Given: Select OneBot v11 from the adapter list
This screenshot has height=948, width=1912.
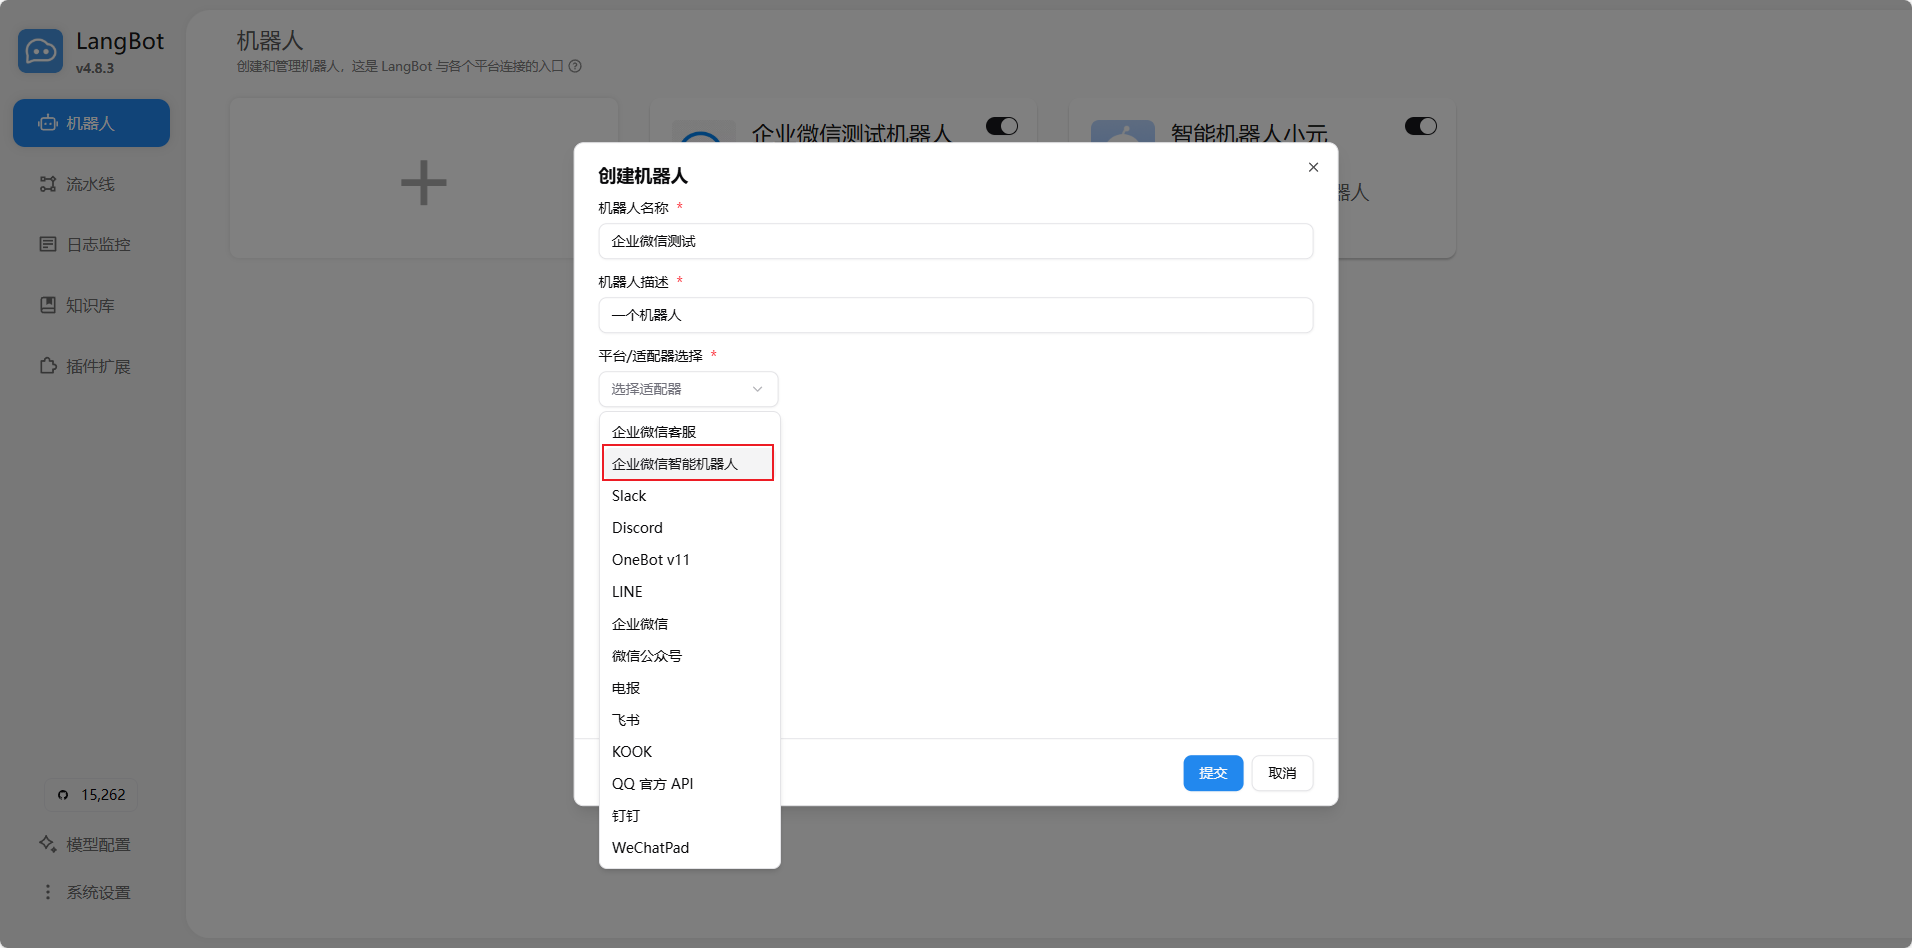Looking at the screenshot, I should click(689, 560).
